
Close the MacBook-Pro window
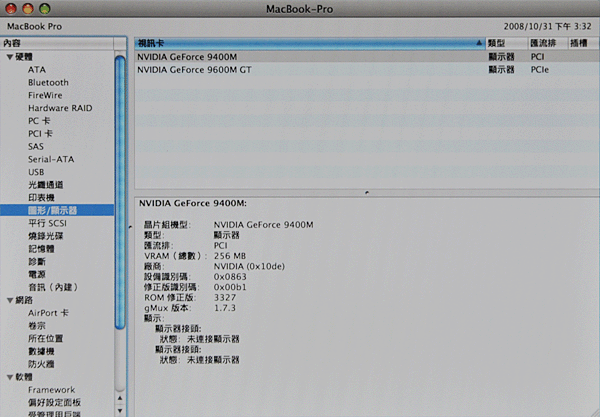coord(11,8)
